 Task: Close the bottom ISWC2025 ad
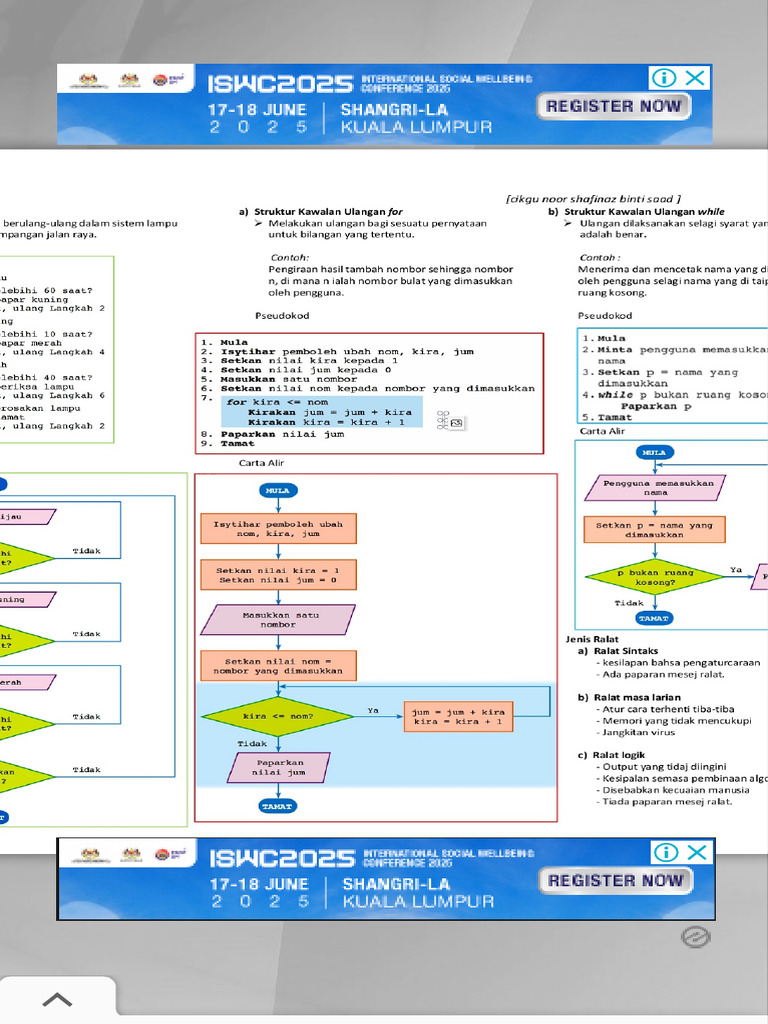pos(697,852)
